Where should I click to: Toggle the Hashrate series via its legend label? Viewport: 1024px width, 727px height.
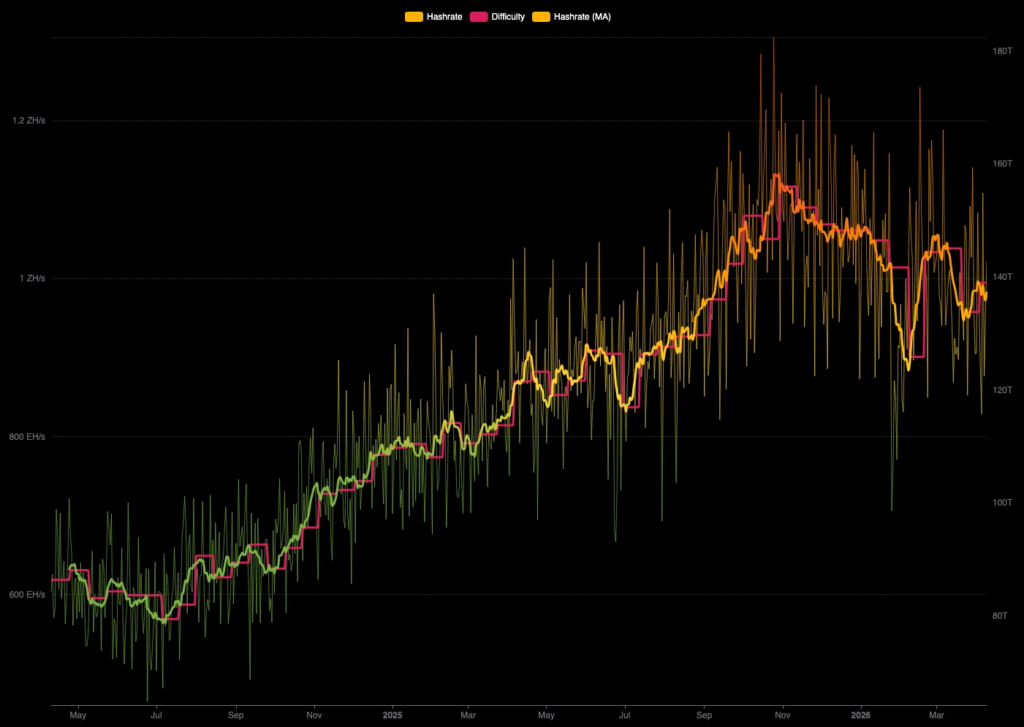pyautogui.click(x=443, y=17)
